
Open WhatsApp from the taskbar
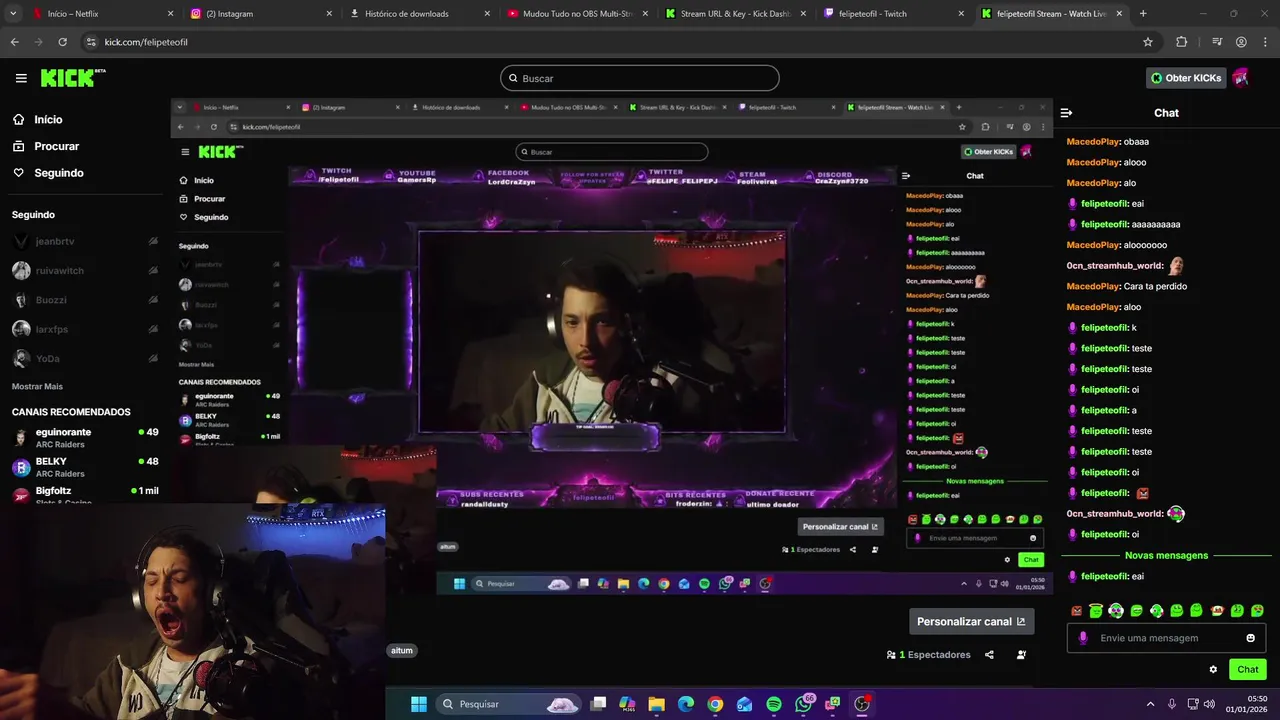tap(804, 704)
